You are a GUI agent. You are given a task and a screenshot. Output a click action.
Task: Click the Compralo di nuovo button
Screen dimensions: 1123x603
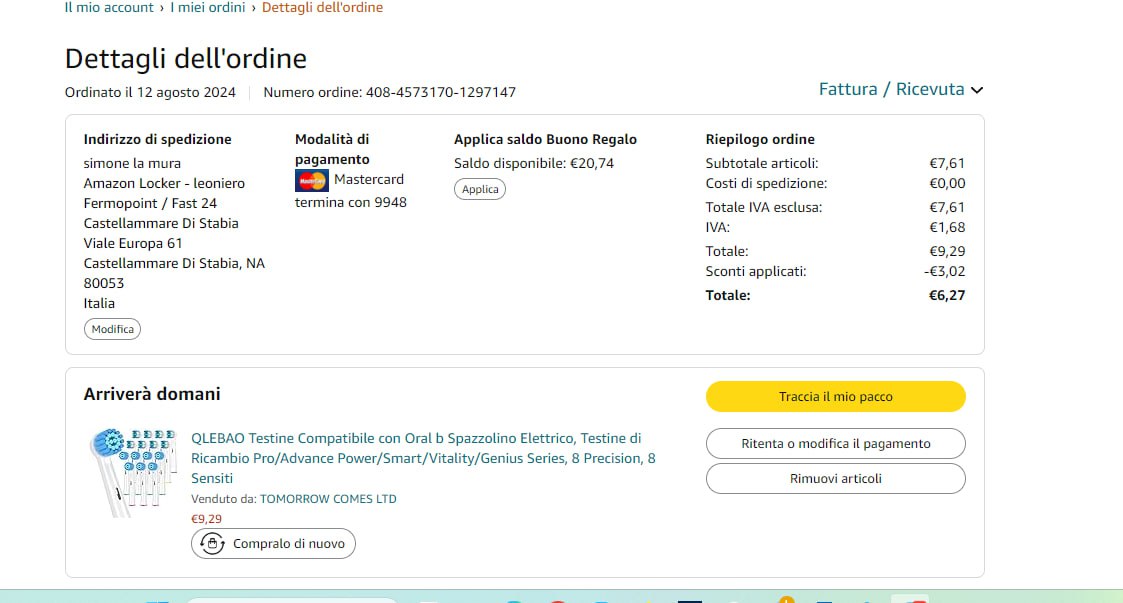click(x=273, y=544)
